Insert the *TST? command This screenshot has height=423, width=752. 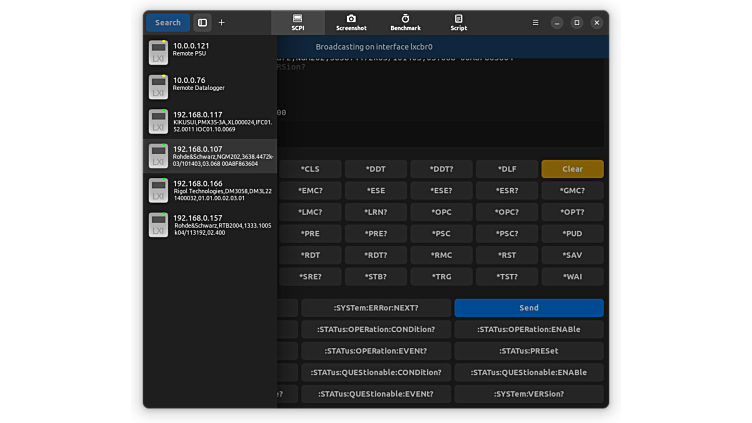(507, 277)
